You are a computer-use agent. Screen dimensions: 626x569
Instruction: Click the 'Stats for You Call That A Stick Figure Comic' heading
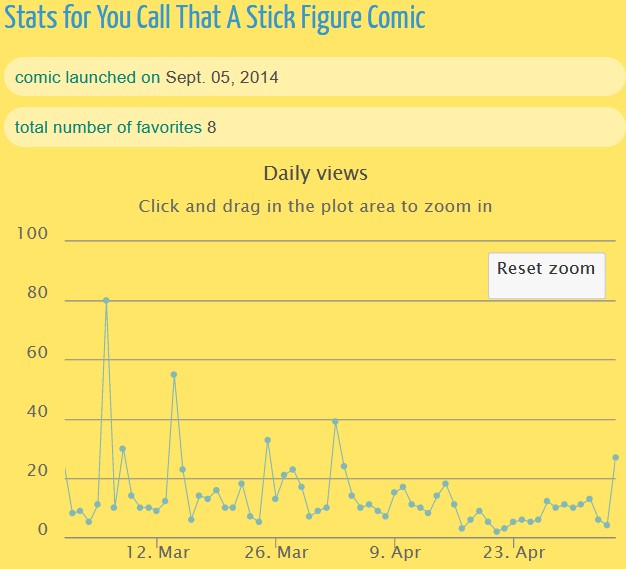coord(214,18)
